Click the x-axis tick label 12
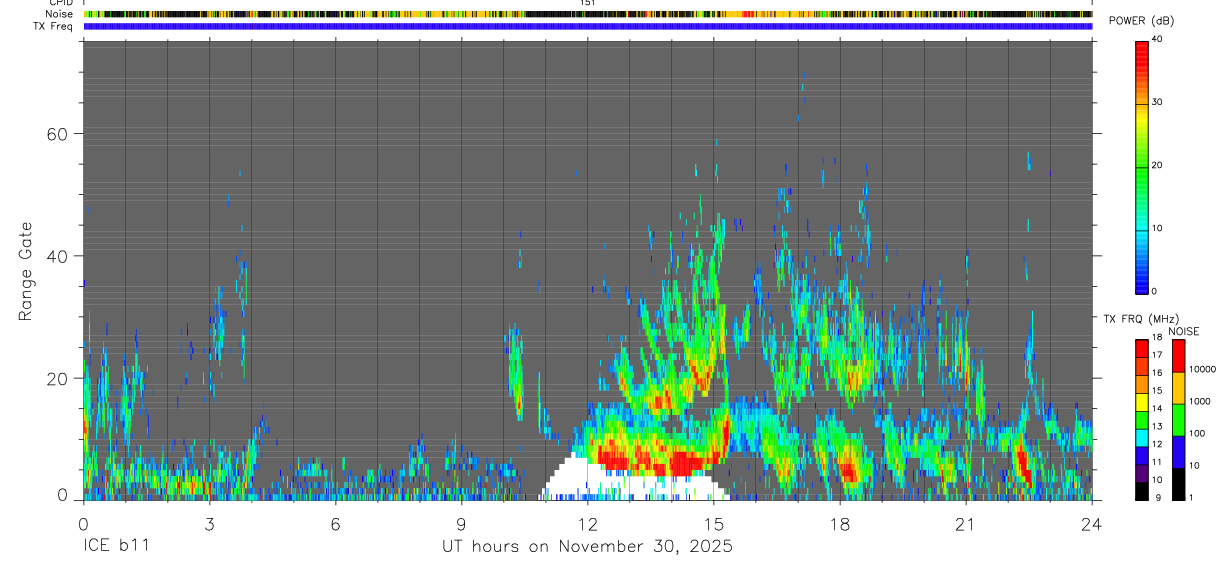The width and height of the screenshot is (1228, 567). pos(588,522)
